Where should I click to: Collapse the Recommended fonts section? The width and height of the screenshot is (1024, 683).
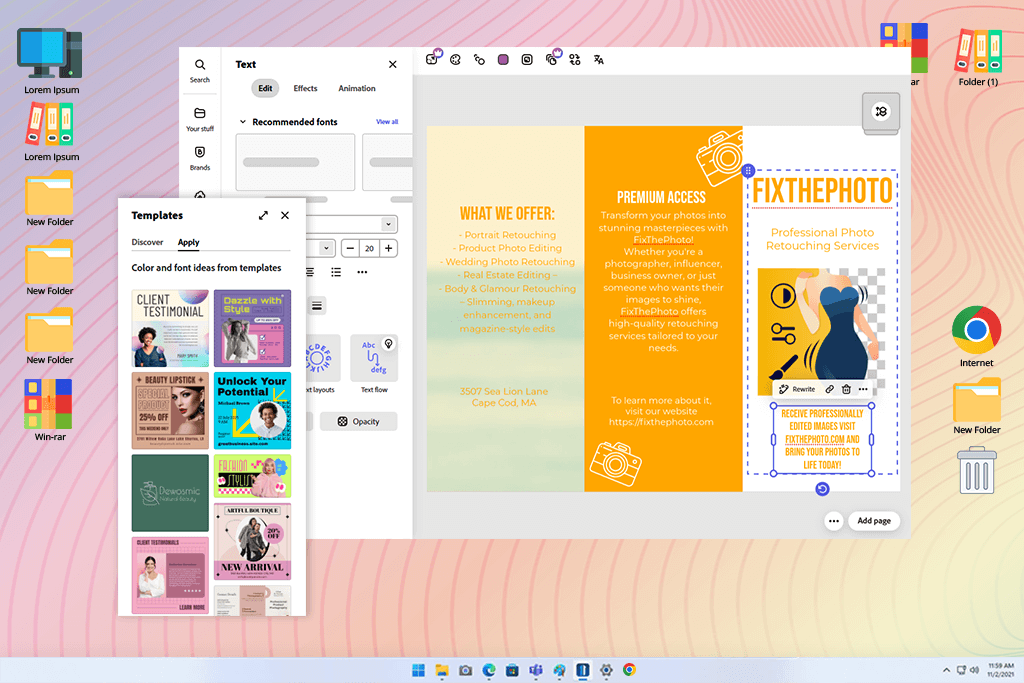[x=242, y=121]
